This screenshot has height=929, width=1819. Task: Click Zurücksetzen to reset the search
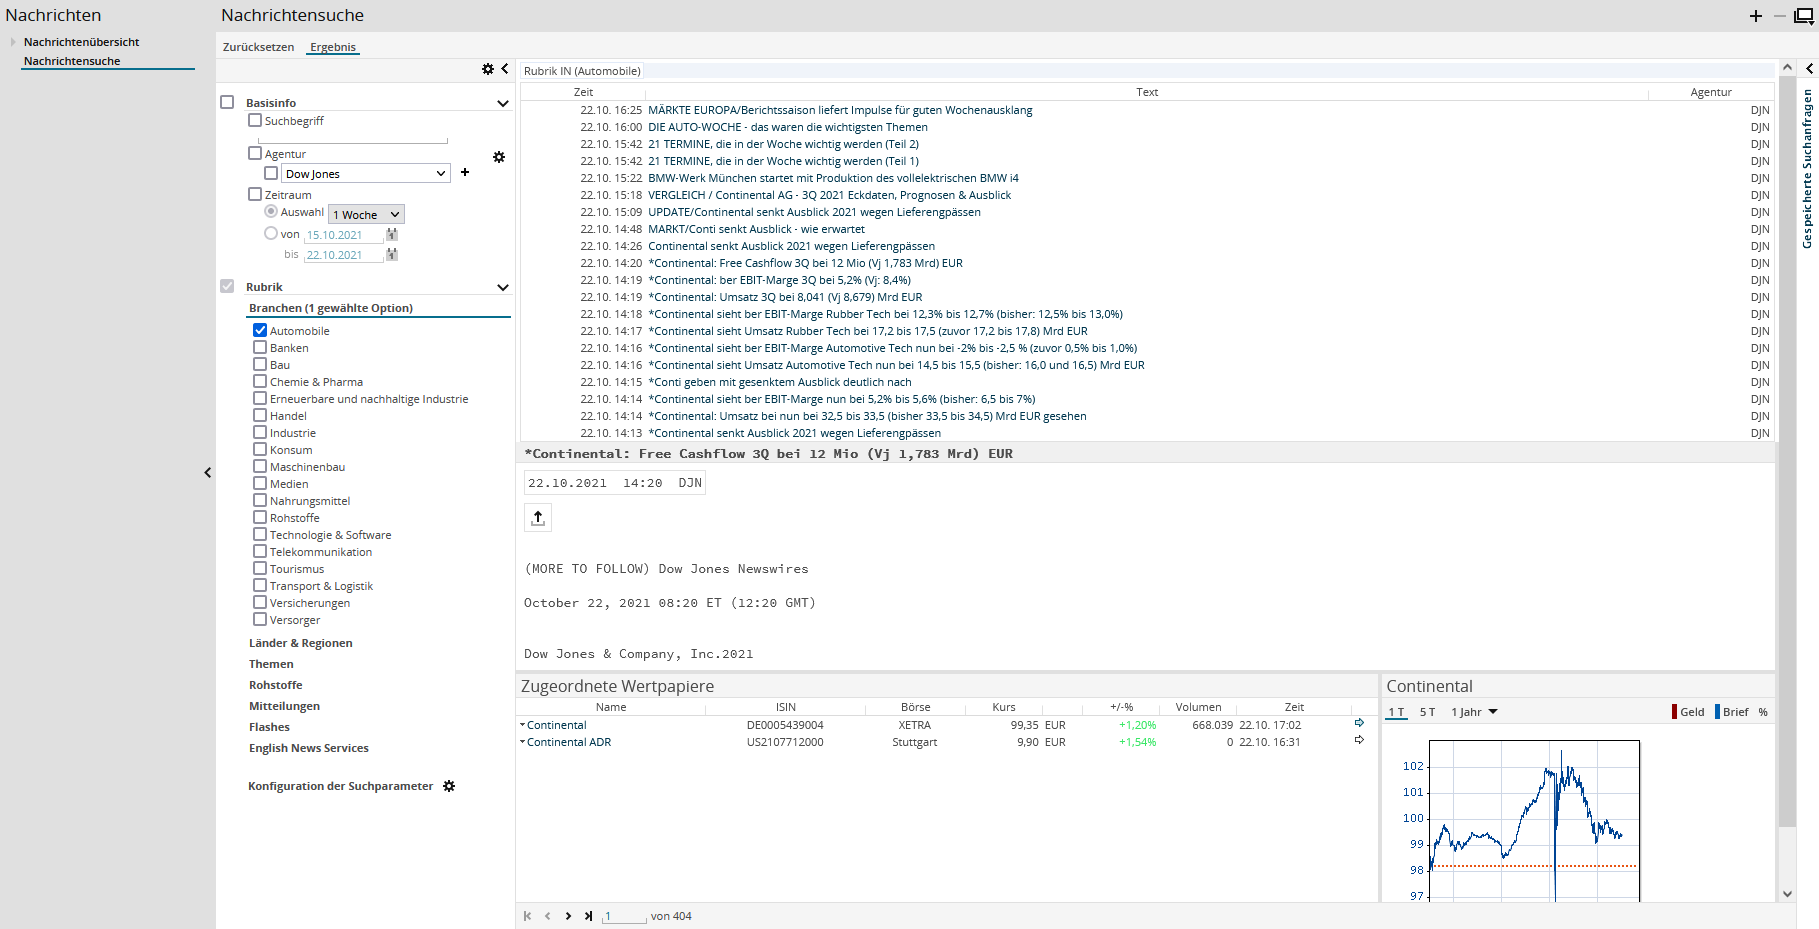258,47
